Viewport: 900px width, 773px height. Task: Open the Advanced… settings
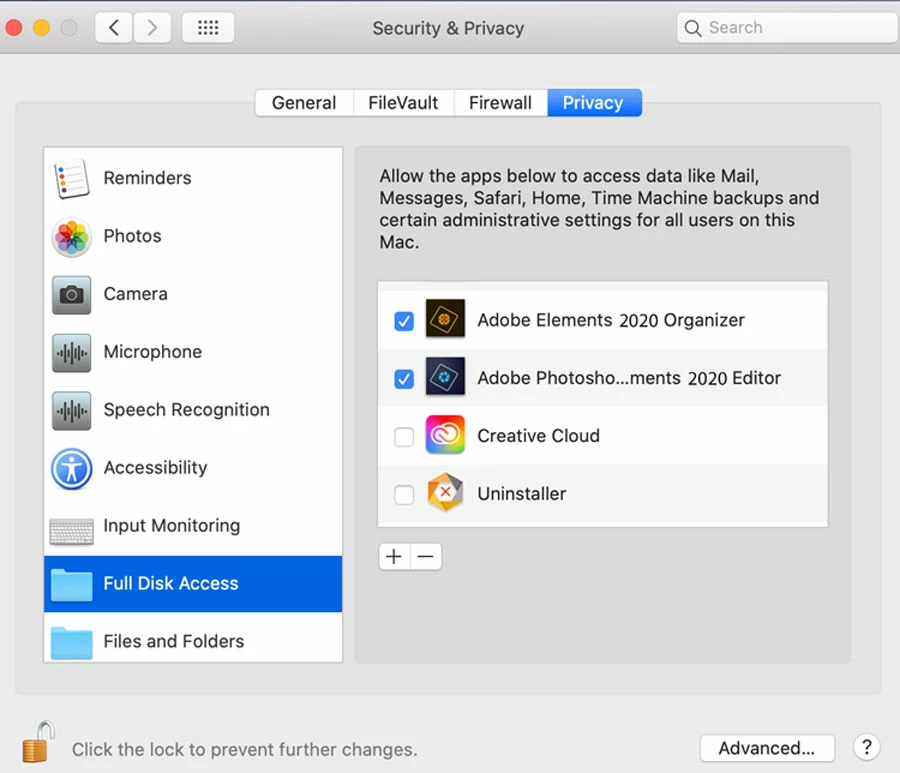pos(767,748)
